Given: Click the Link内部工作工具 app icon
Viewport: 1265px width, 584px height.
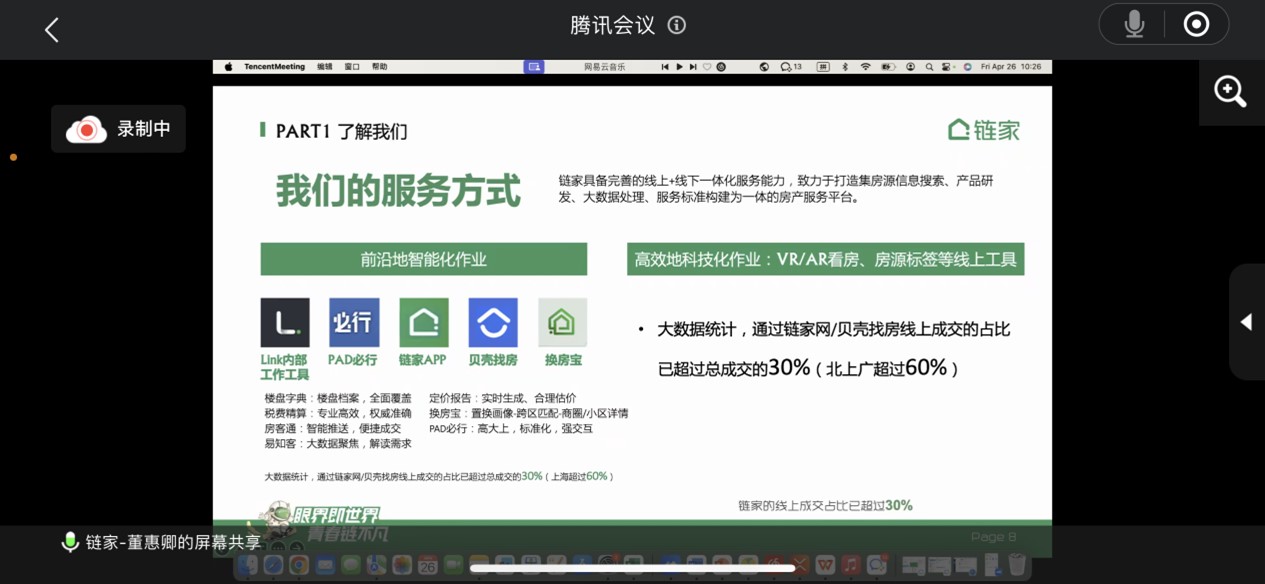Looking at the screenshot, I should 285,322.
